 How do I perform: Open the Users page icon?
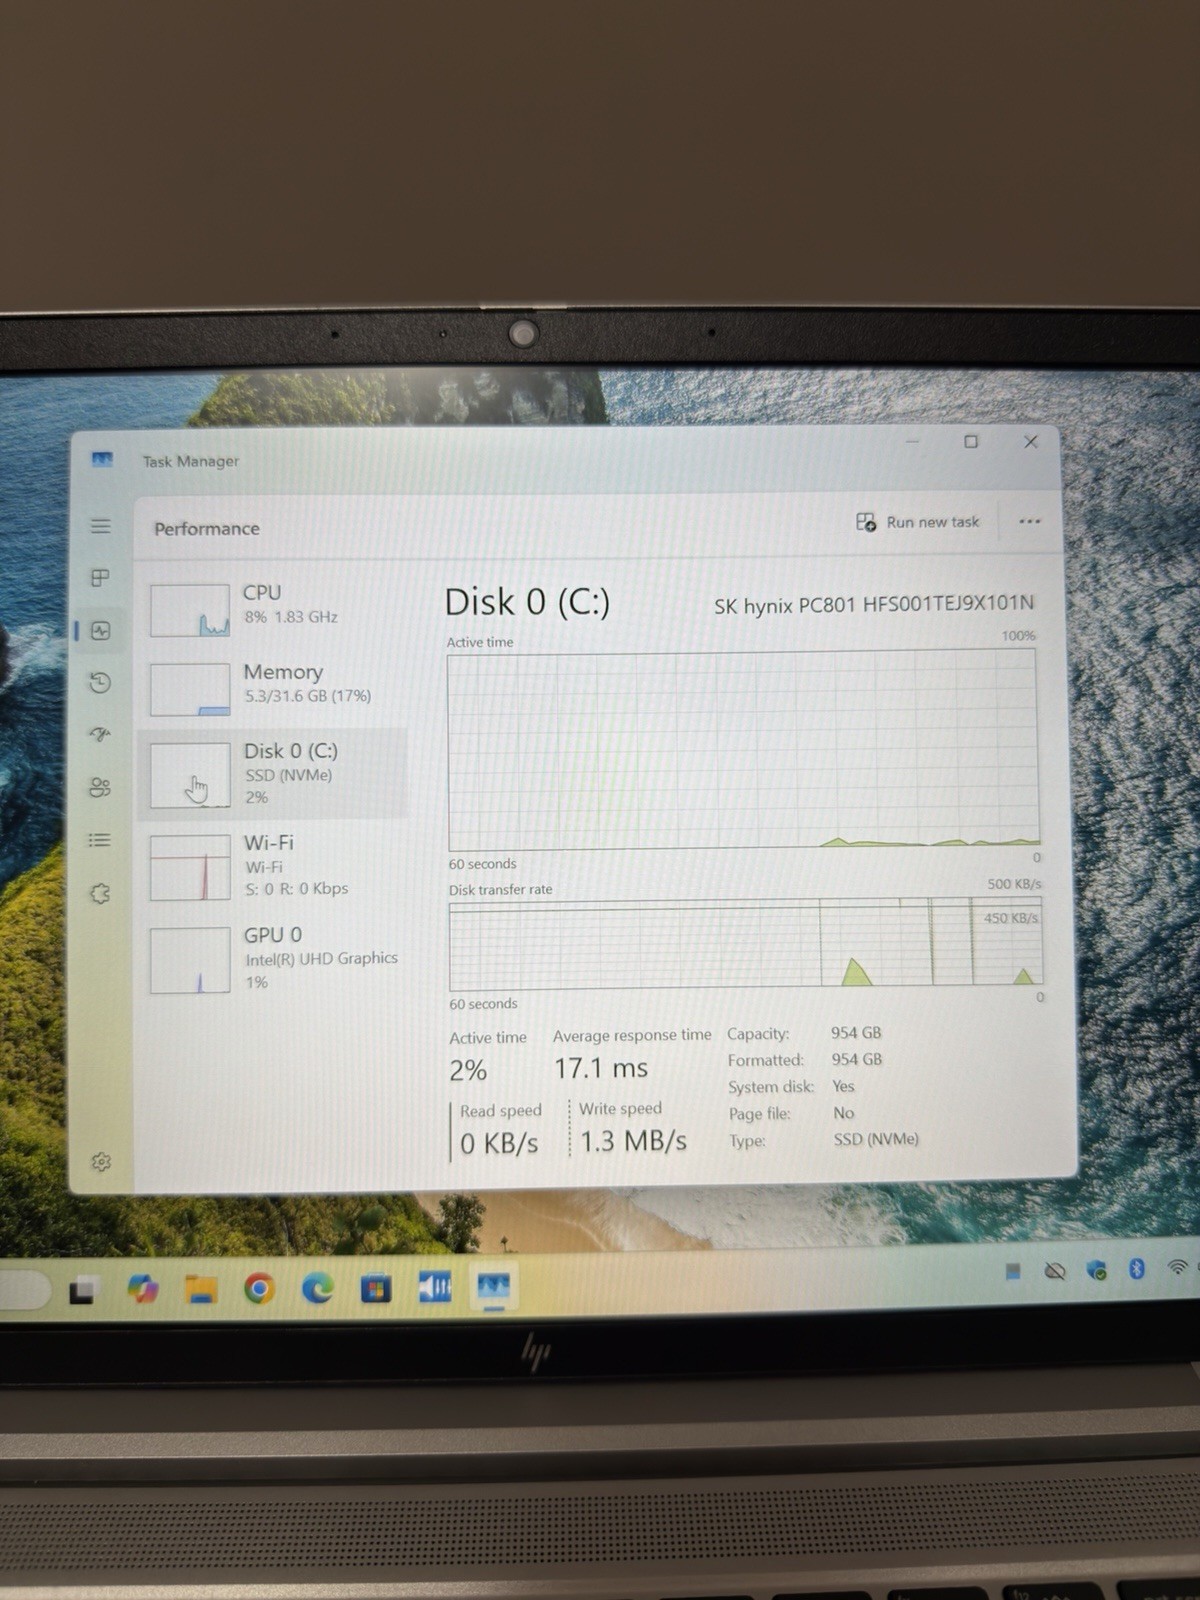pos(100,787)
